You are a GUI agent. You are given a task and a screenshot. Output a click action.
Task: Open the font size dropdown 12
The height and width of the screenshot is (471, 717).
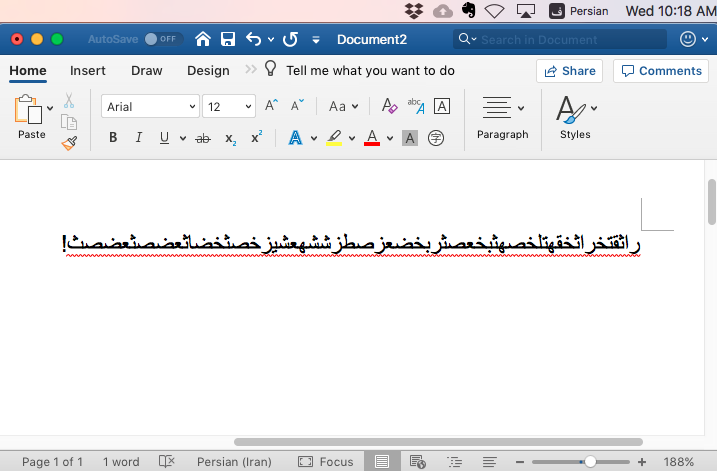tap(229, 107)
